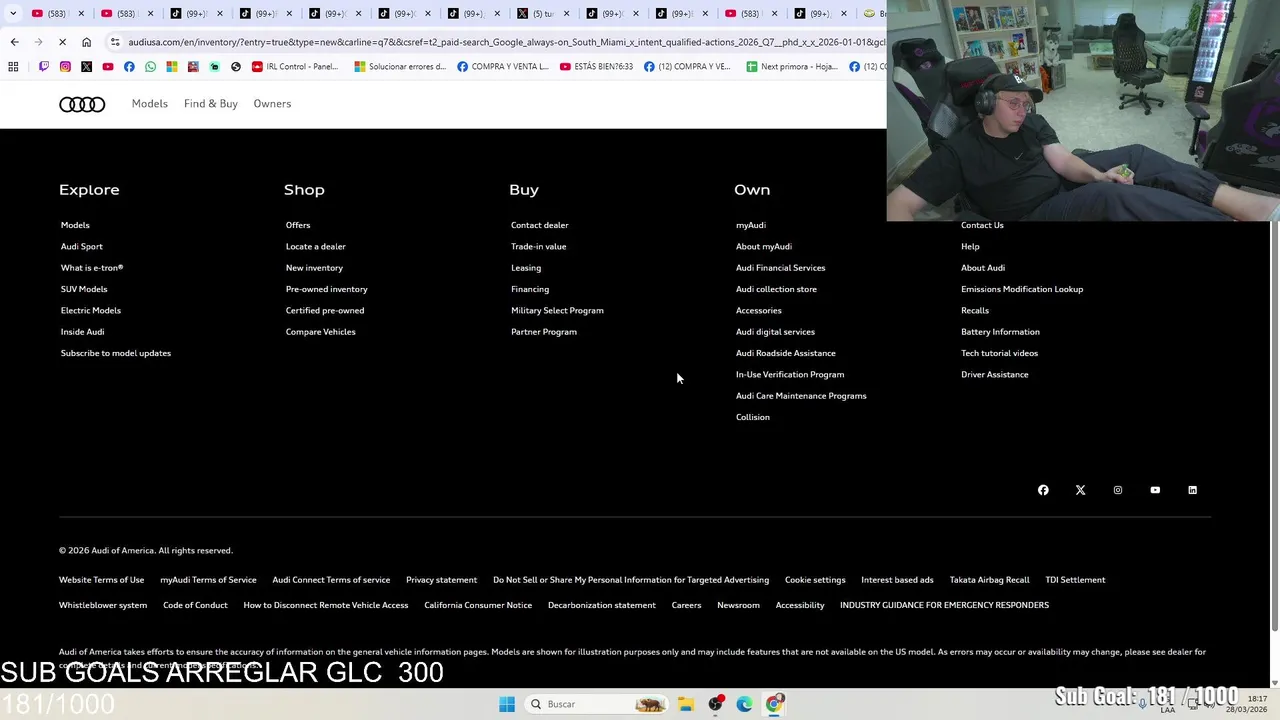1280x720 pixels.
Task: Open the Twitch bookmark icon
Action: [44, 67]
